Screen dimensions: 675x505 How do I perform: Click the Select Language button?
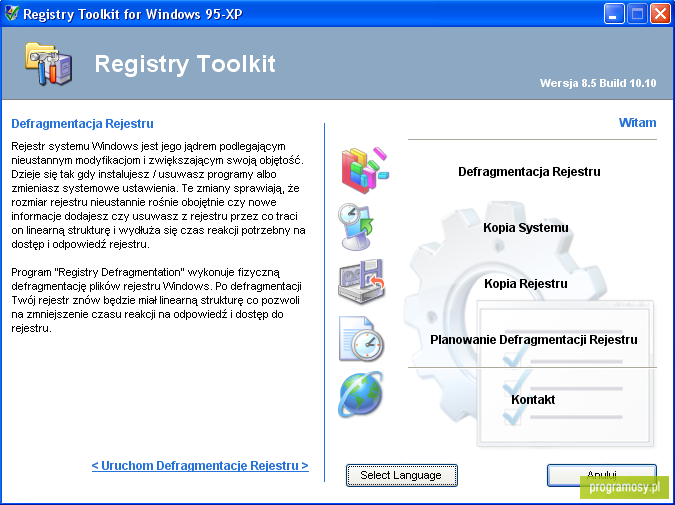click(x=402, y=475)
